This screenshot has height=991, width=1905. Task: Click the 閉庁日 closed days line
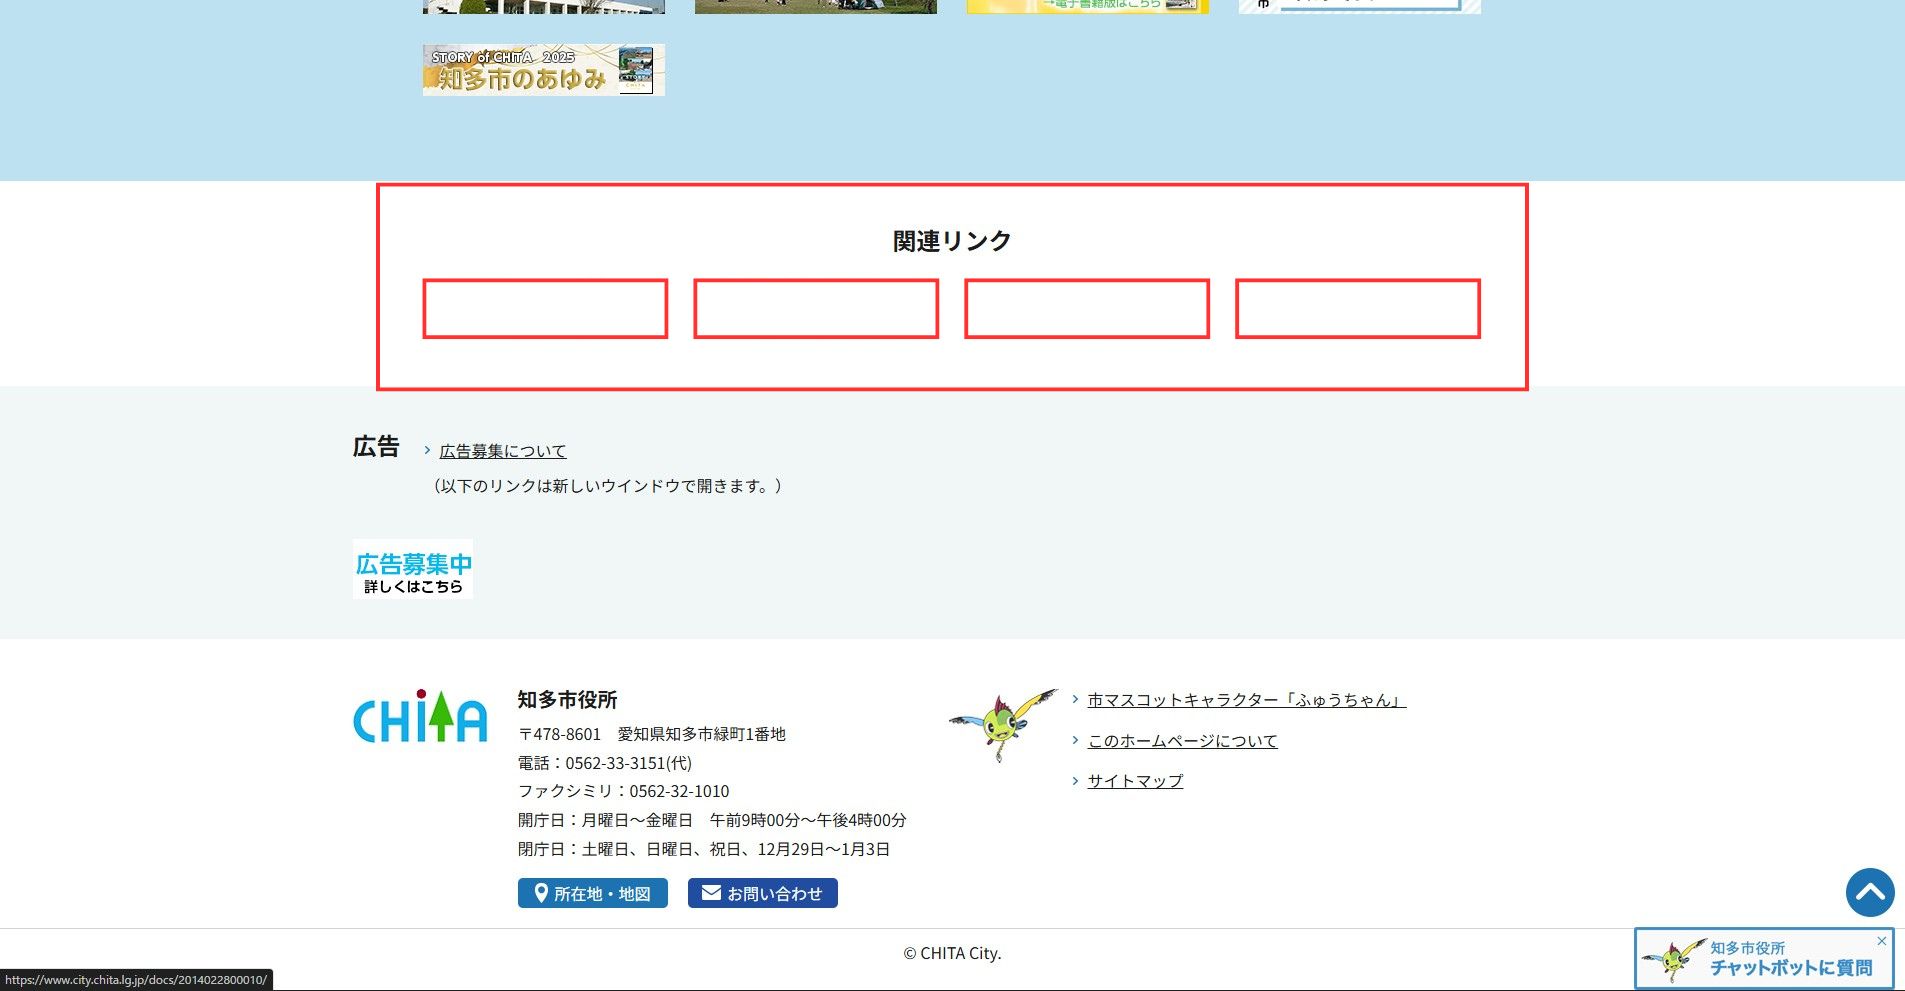tap(704, 849)
